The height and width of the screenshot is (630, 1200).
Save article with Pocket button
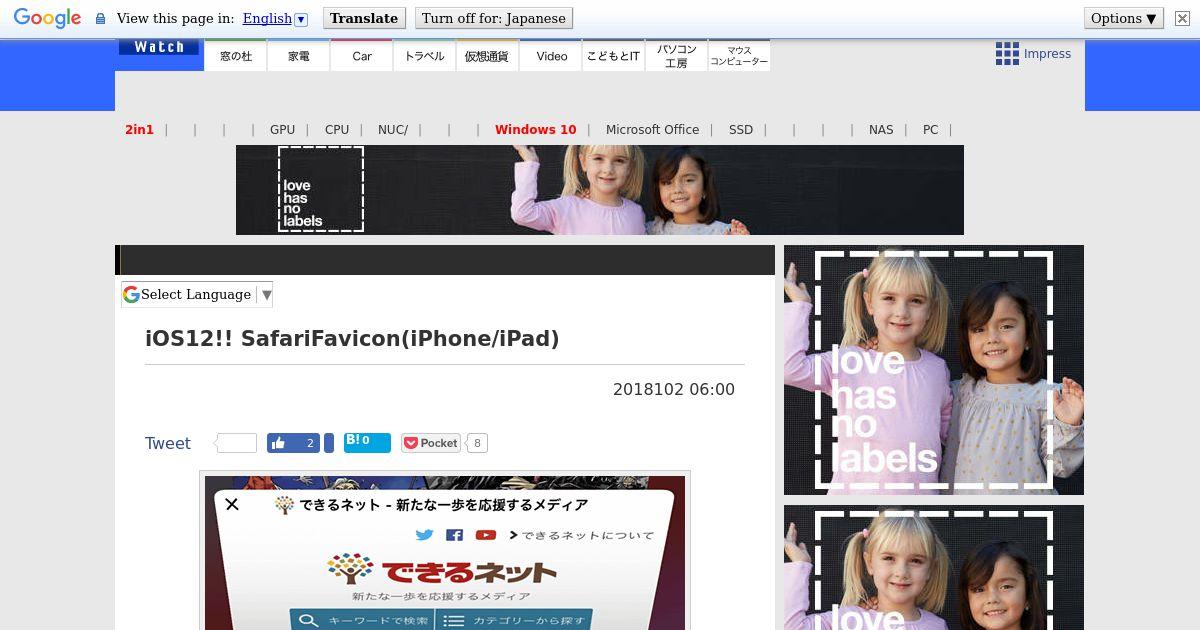pyautogui.click(x=430, y=443)
